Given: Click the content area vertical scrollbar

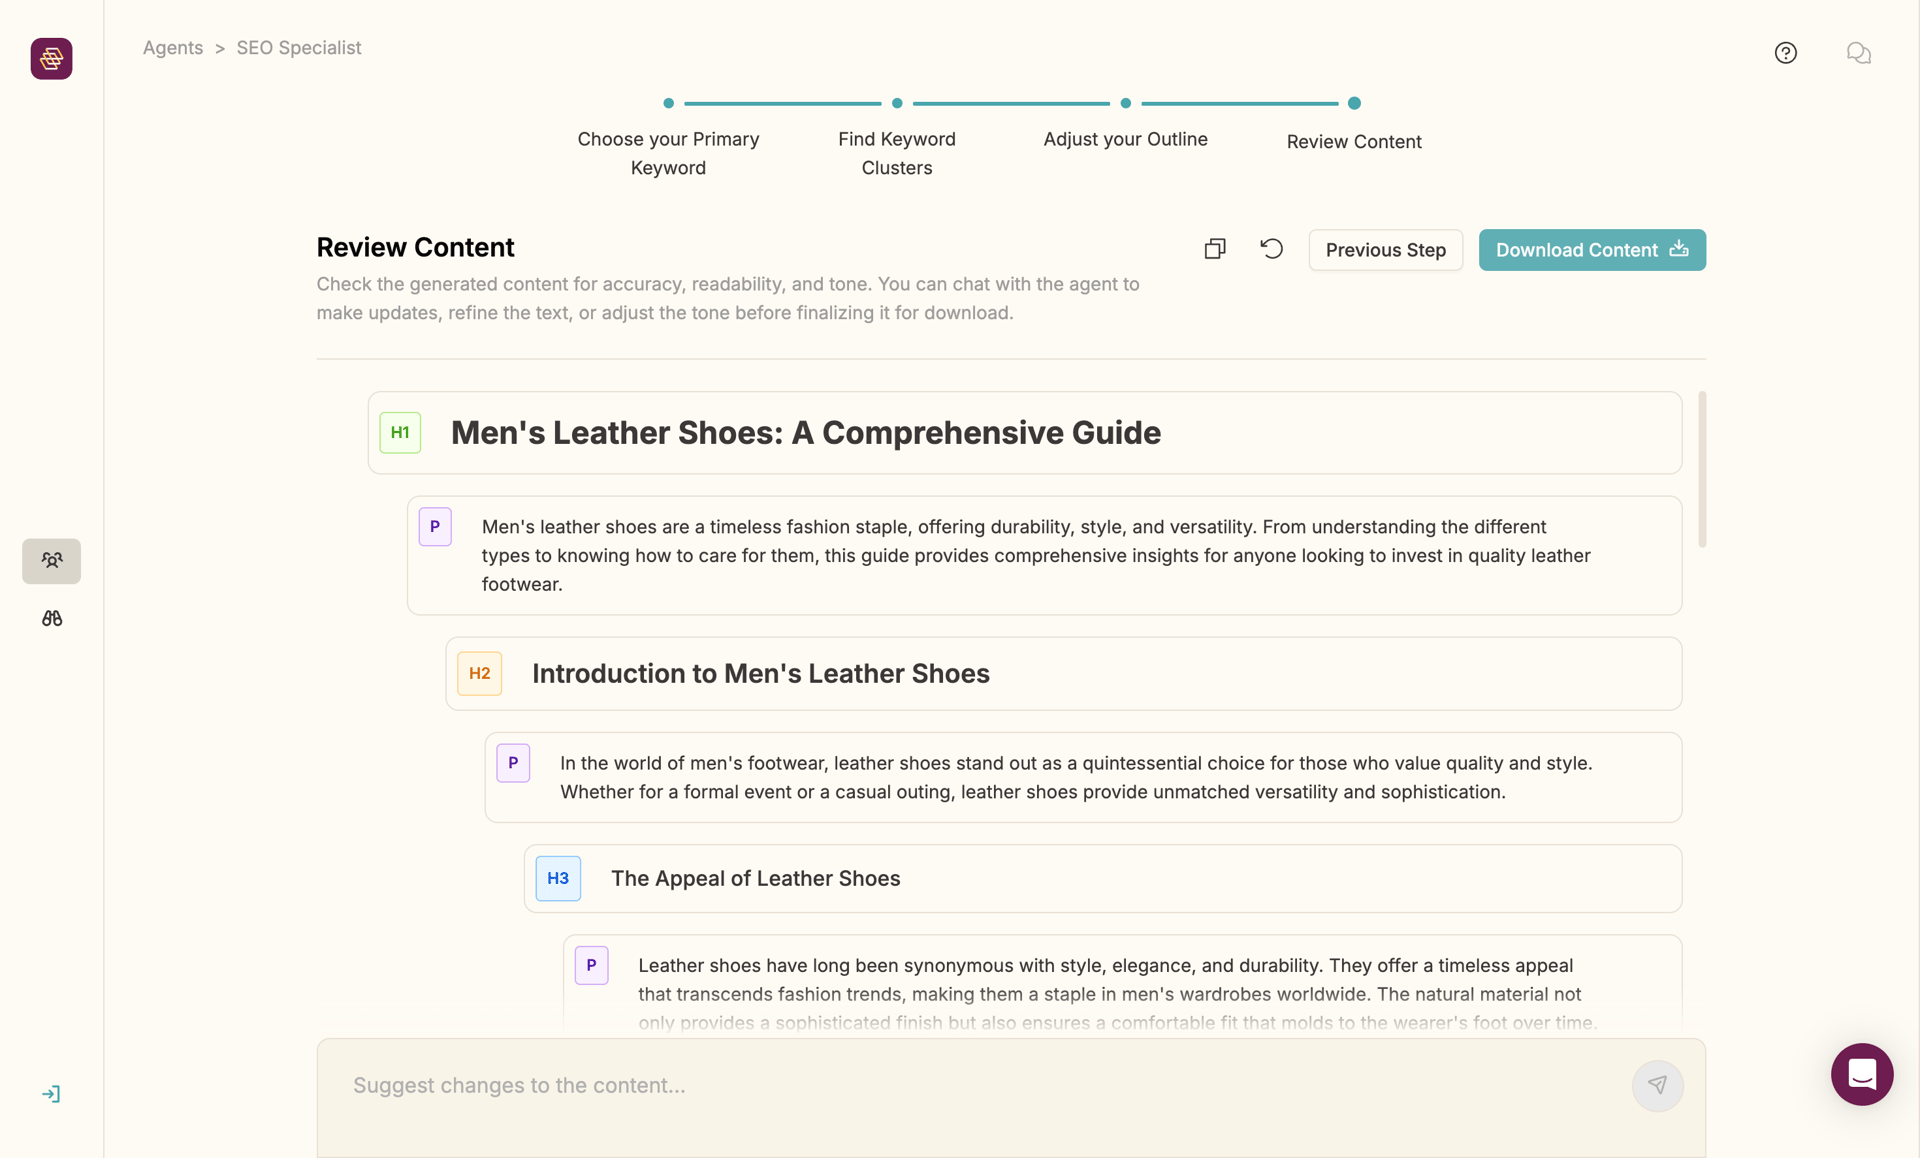Looking at the screenshot, I should 1701,469.
